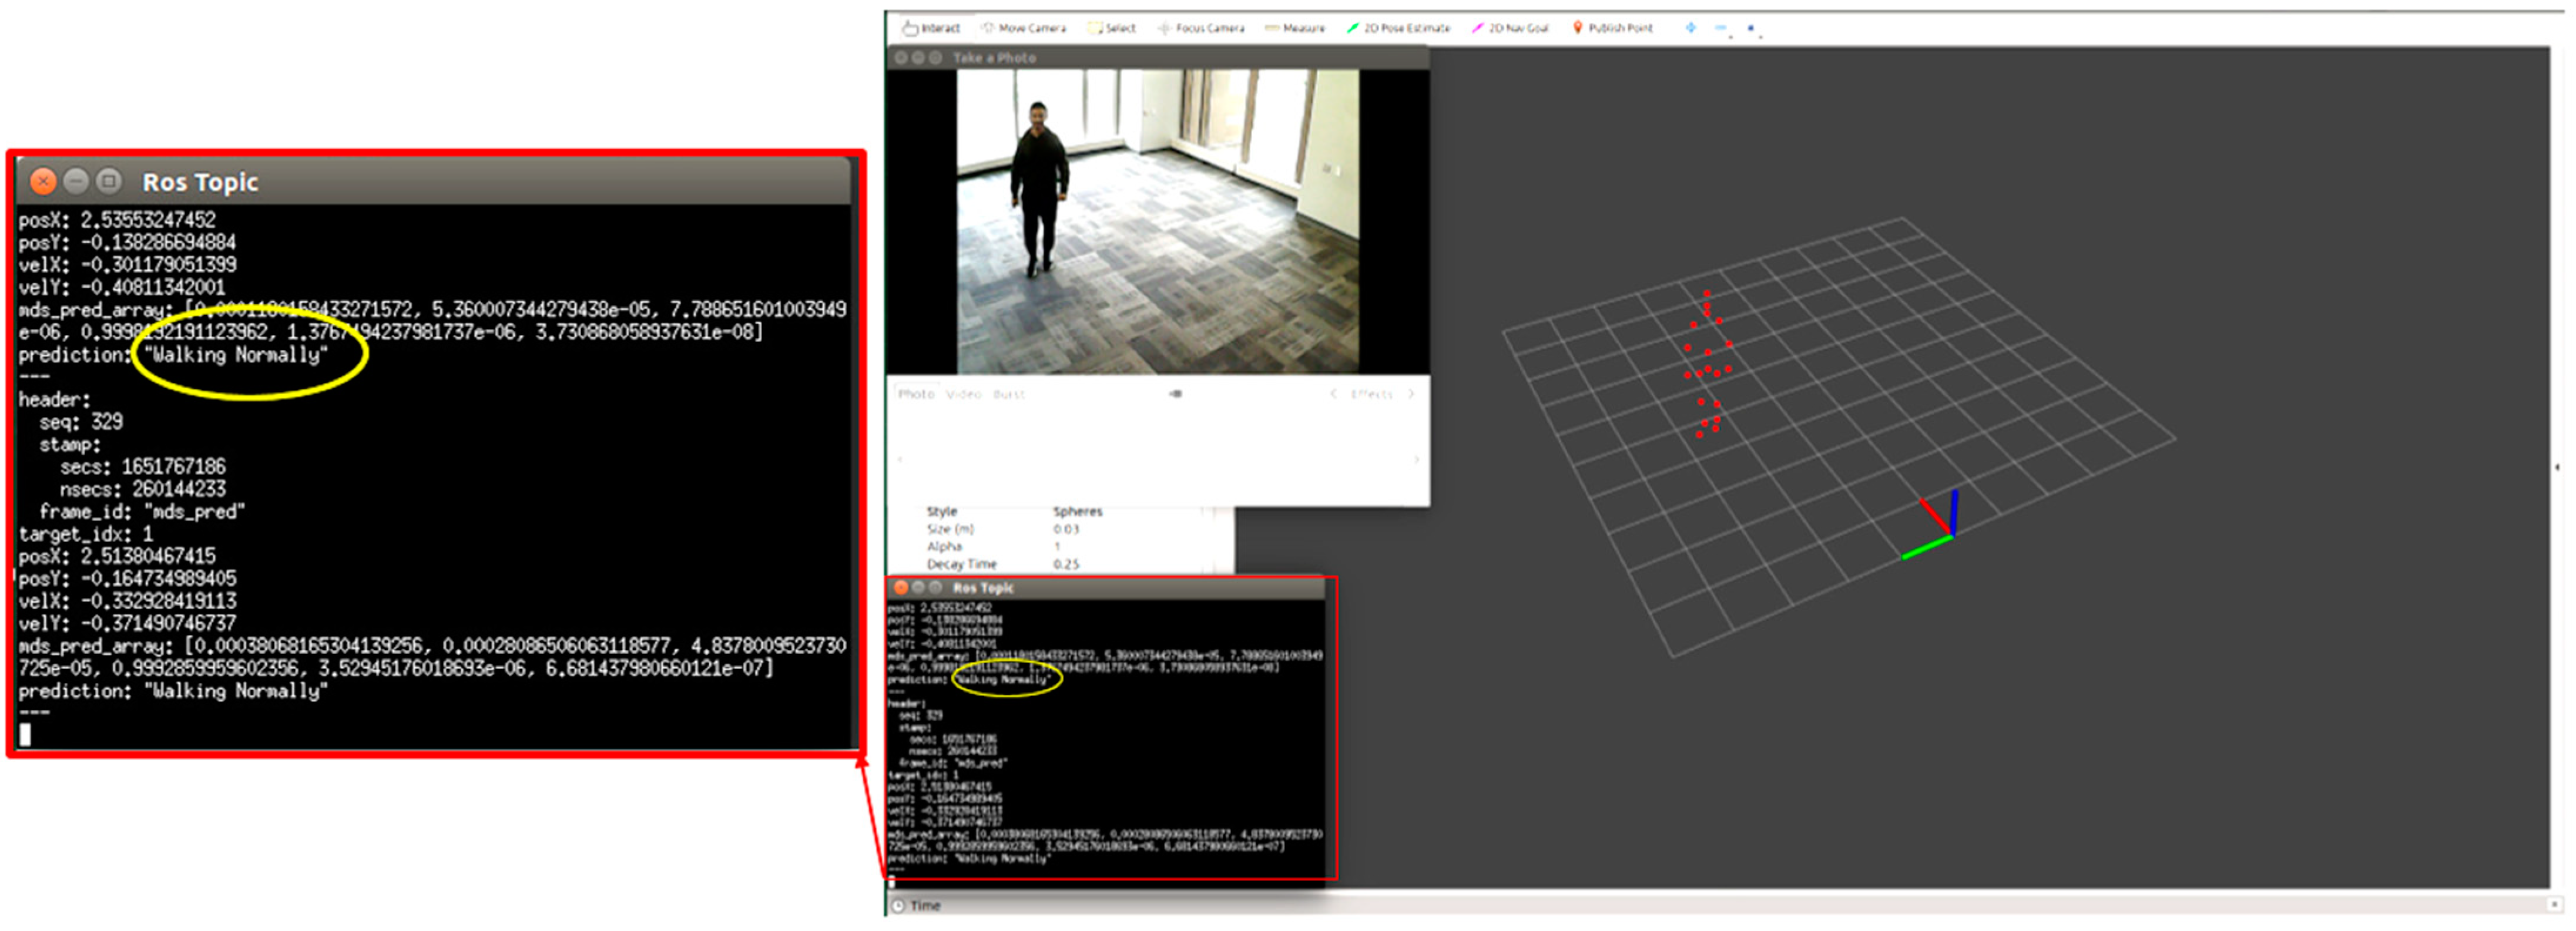The height and width of the screenshot is (931, 2576).
Task: Click the right arrow beside Effects
Action: (1411, 394)
